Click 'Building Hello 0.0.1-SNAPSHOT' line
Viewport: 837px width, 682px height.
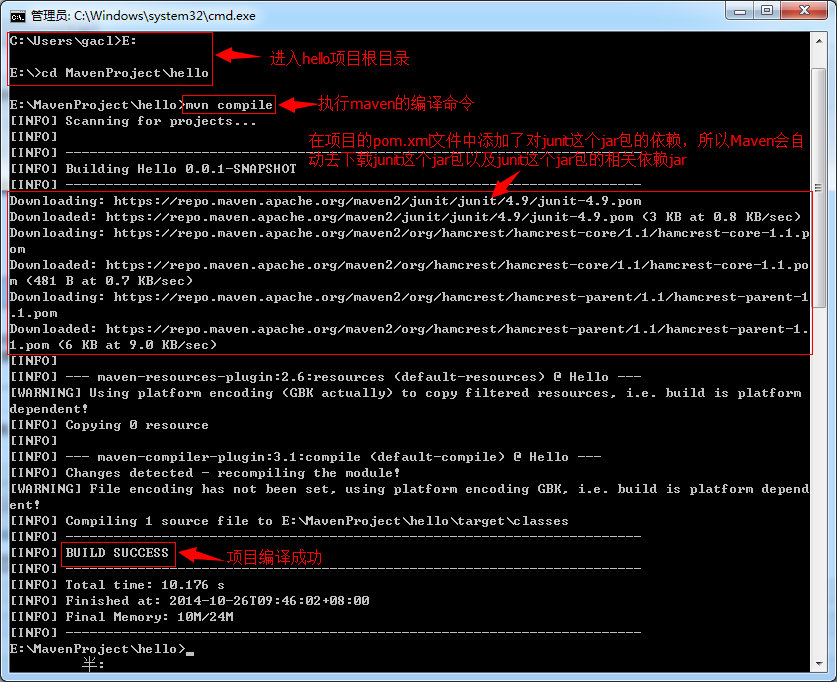(x=153, y=169)
